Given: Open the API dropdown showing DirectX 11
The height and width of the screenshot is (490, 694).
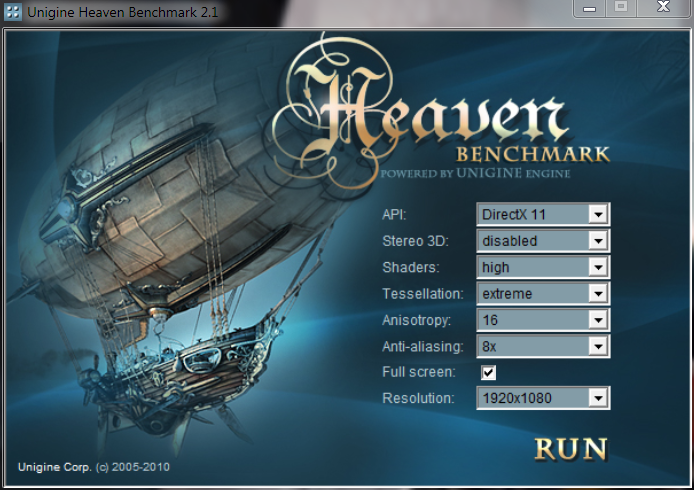Looking at the screenshot, I should pos(543,215).
